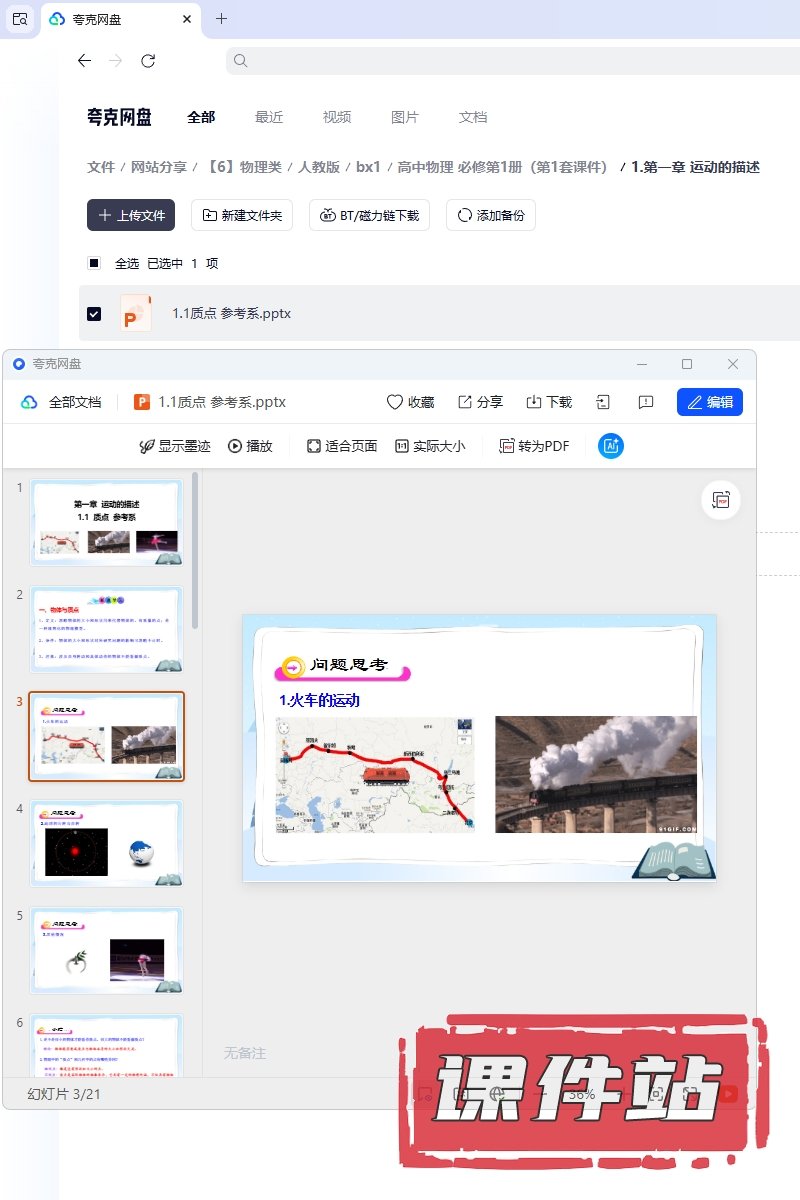Click the 分享 share icon
The width and height of the screenshot is (800, 1200).
coord(465,402)
